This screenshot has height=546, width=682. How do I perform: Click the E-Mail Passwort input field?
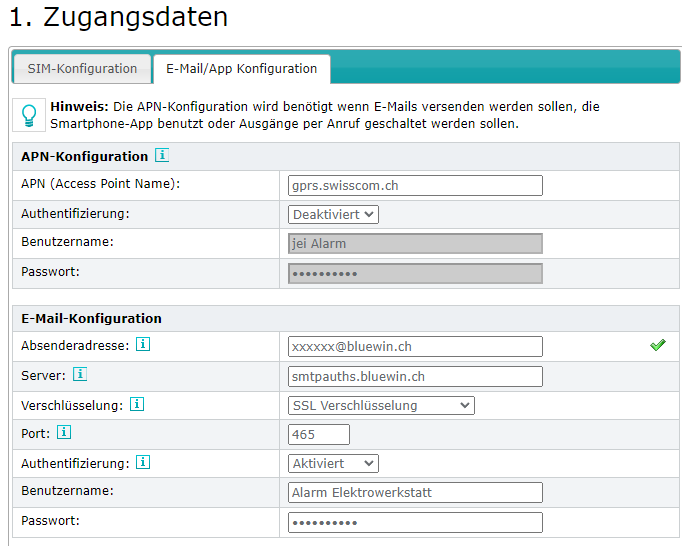click(415, 522)
